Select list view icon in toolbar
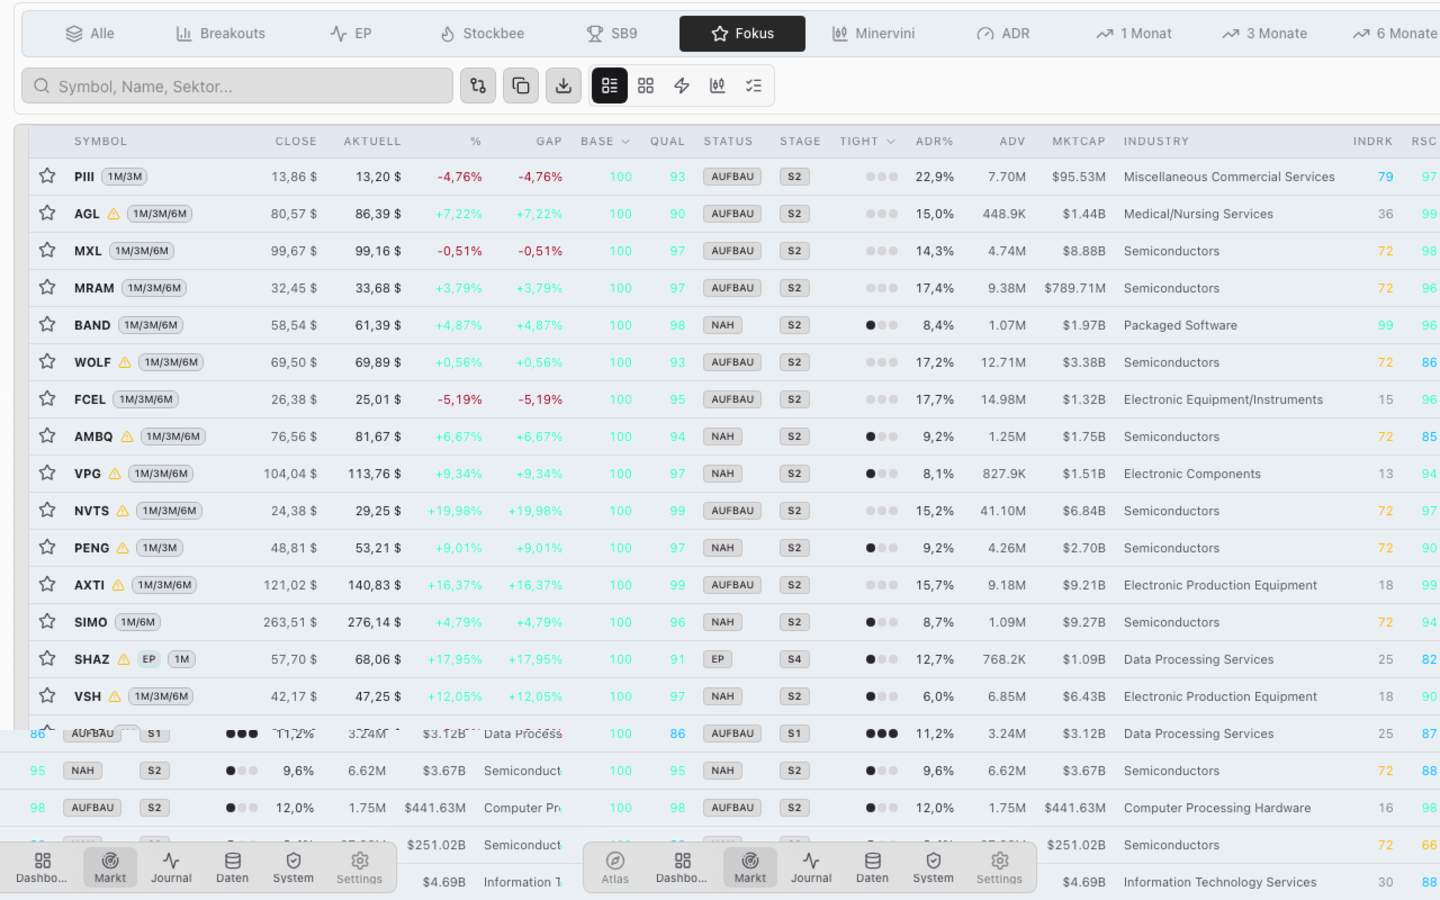Screen dimensions: 1440x900 610,86
